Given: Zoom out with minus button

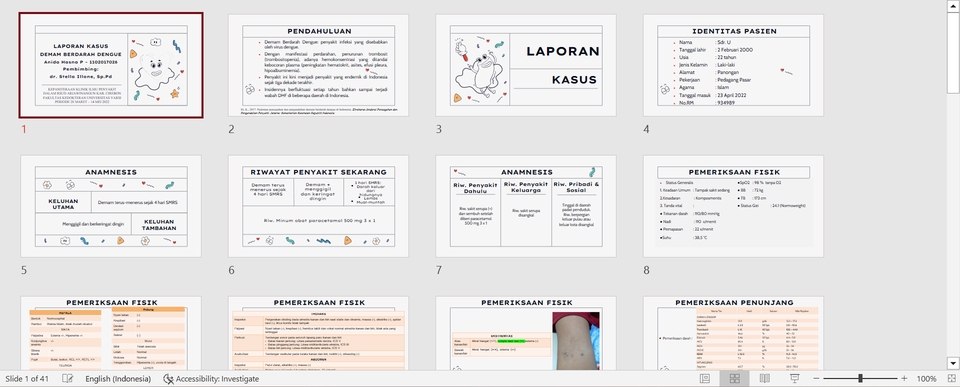Looking at the screenshot, I should tap(817, 379).
